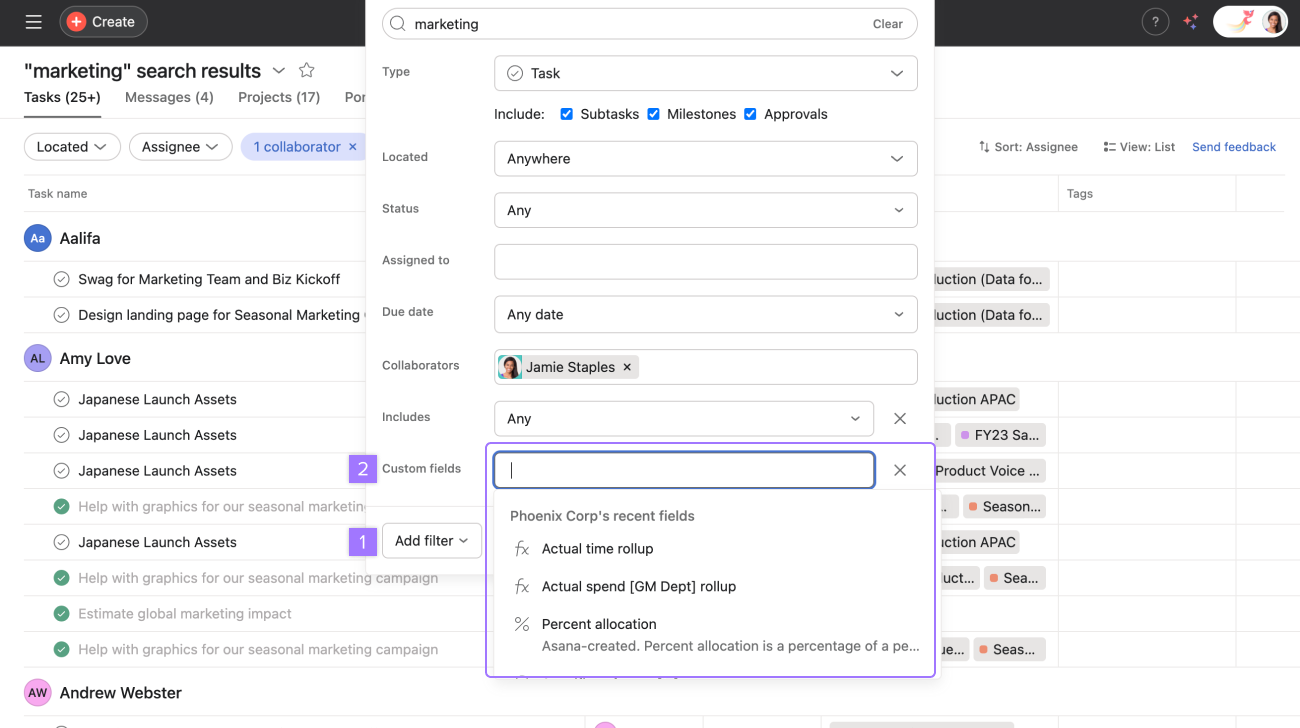
Task: Star the marketing search results
Action: tap(307, 70)
